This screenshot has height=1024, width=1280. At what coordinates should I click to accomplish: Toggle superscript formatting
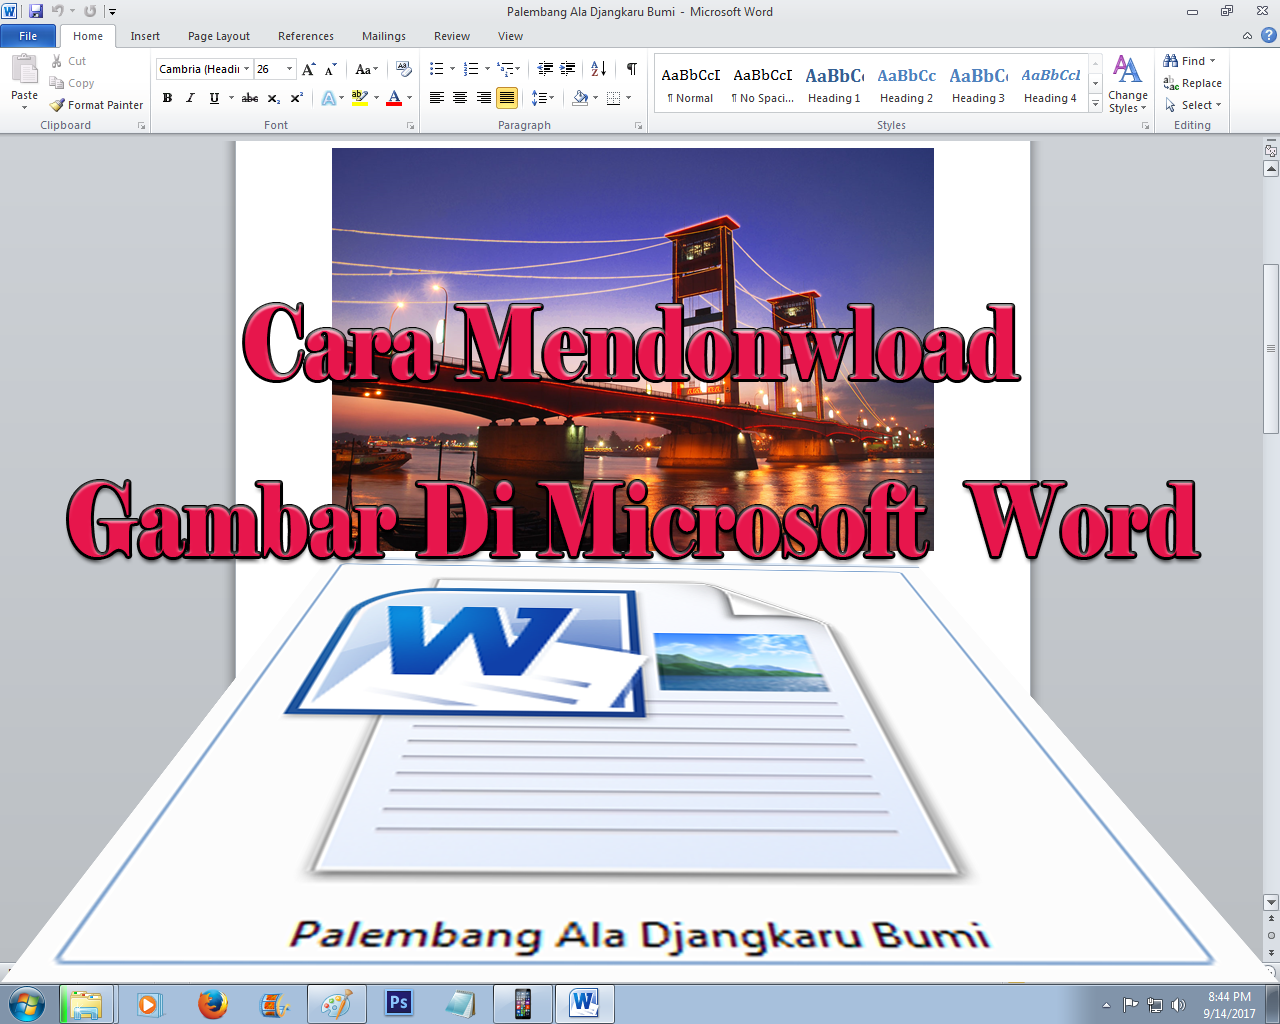(296, 98)
